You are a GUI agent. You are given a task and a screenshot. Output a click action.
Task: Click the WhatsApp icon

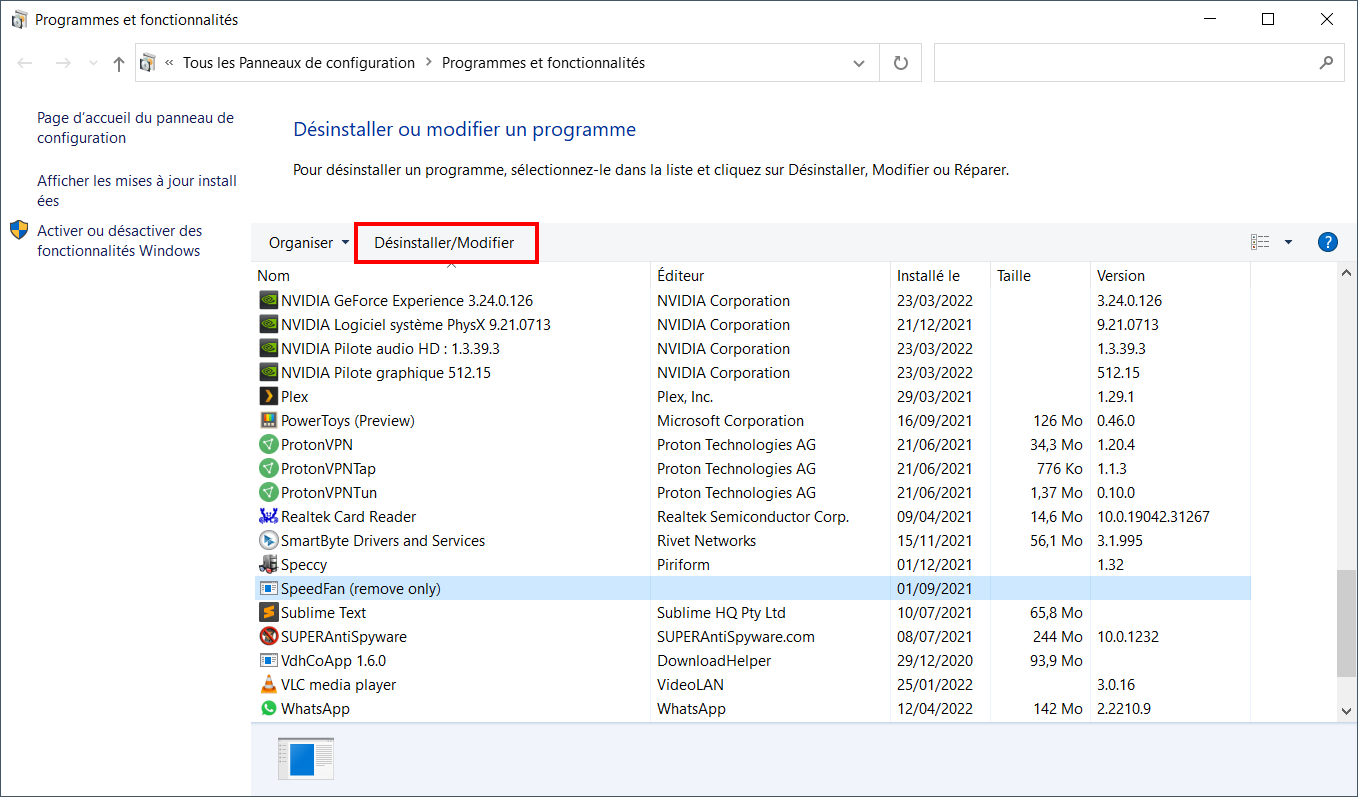click(x=268, y=709)
